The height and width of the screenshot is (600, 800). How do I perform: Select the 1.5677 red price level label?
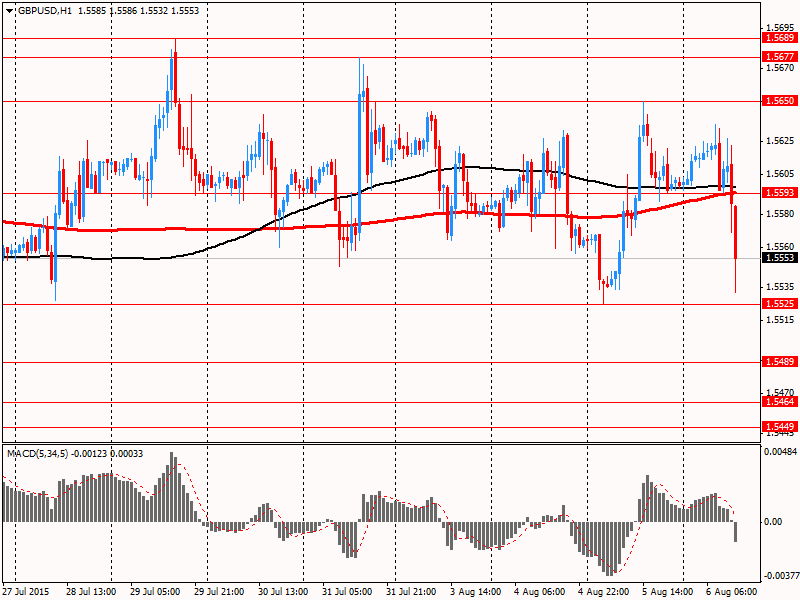point(779,57)
